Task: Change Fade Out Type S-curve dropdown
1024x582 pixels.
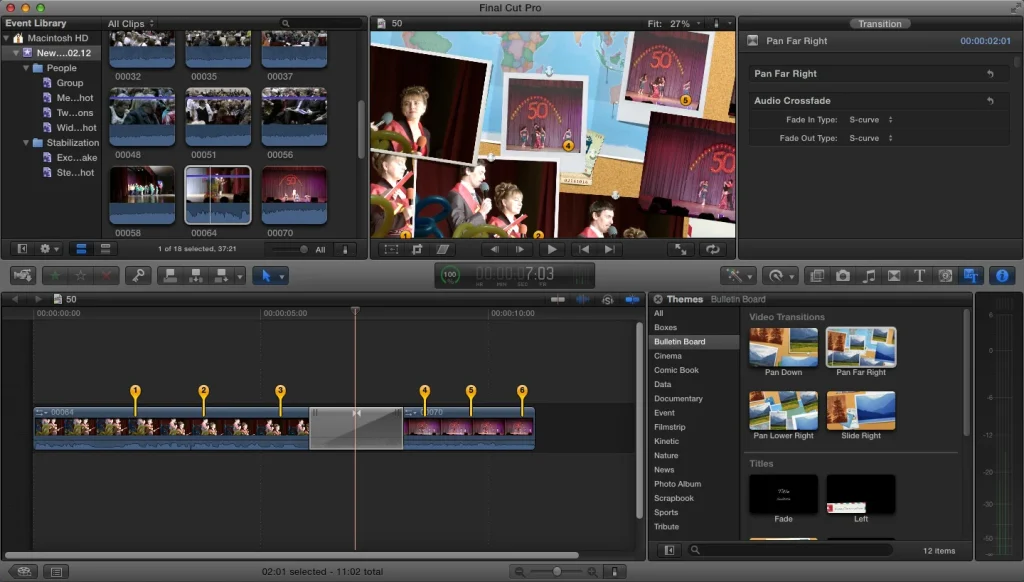Action: point(871,138)
